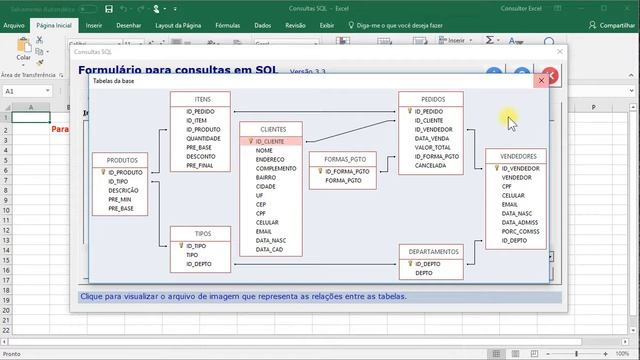Screen dimensions: 640x360
Task: Switch to the Desenhar tab
Action: point(129,25)
